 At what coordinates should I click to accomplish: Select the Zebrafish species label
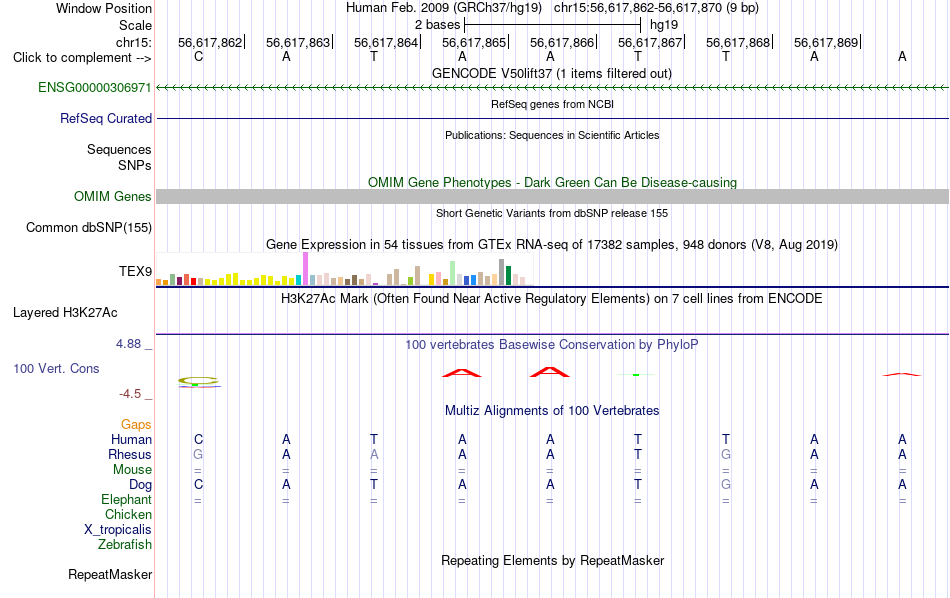pos(125,544)
